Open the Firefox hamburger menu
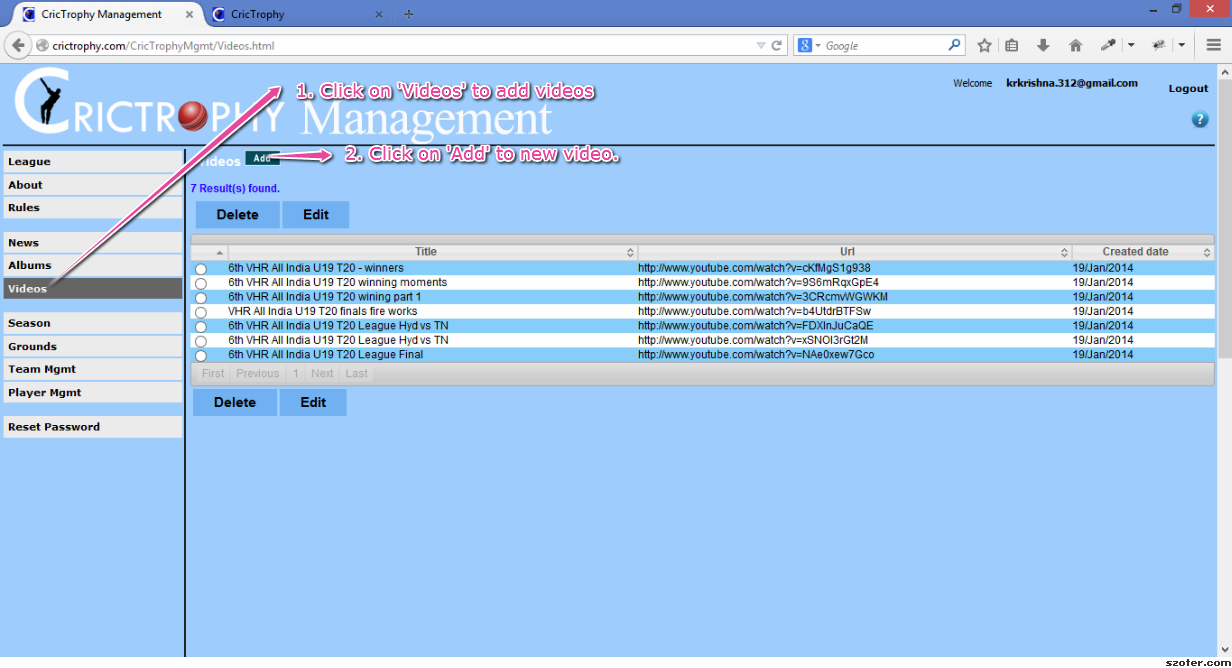Viewport: 1232px width, 668px height. coord(1213,45)
